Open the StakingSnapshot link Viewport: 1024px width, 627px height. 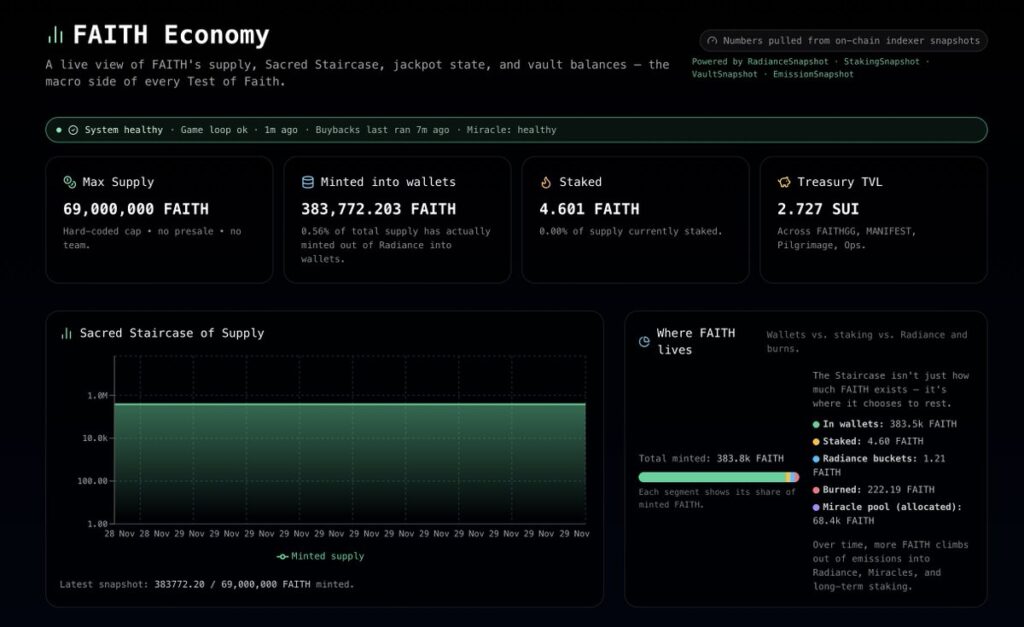[x=881, y=61]
